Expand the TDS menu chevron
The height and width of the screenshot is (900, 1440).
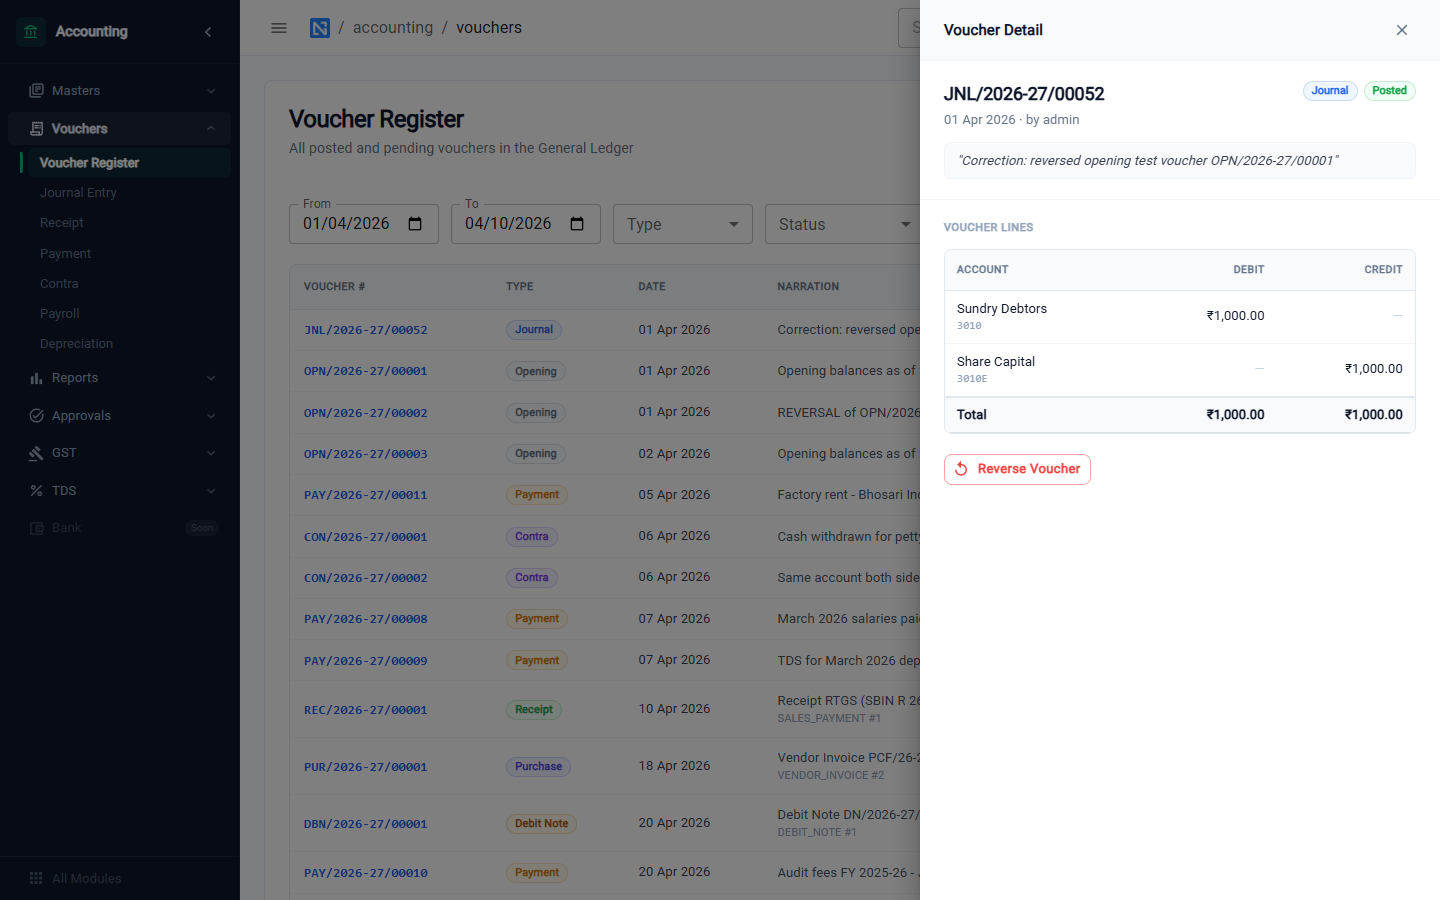[211, 491]
